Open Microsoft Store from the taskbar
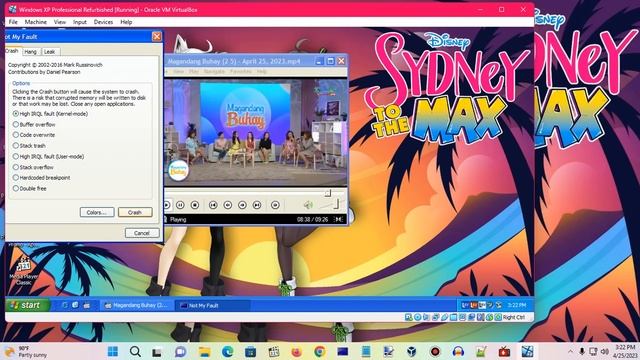This screenshot has height=360, width=640. 250,351
